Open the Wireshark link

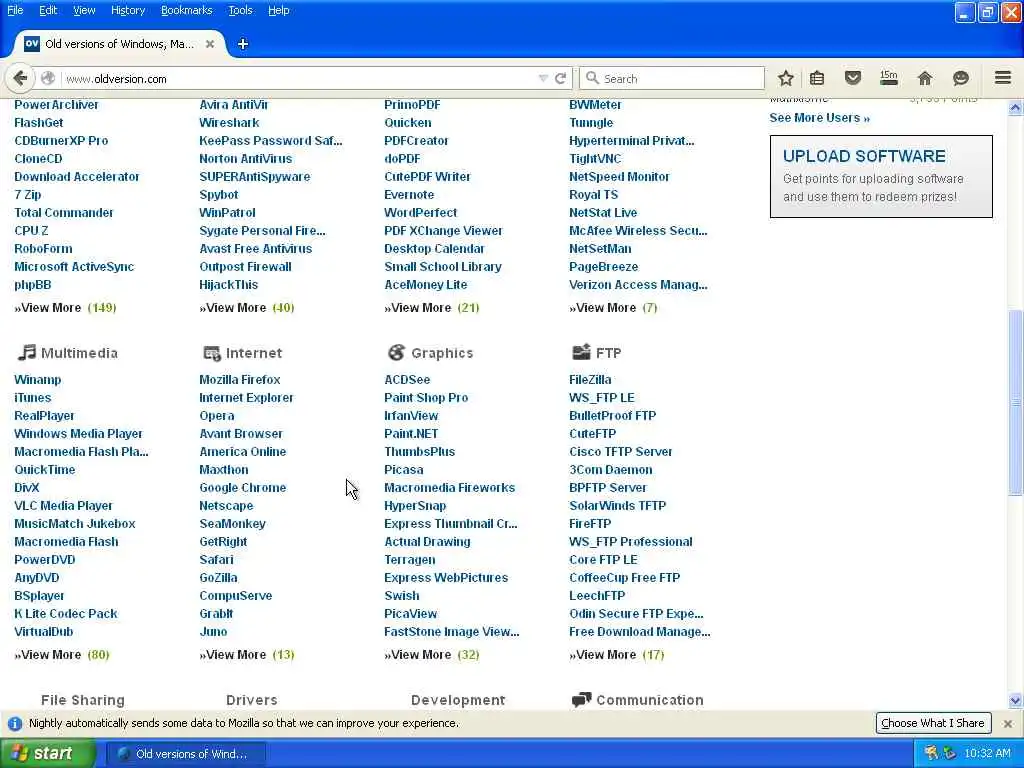(x=229, y=123)
